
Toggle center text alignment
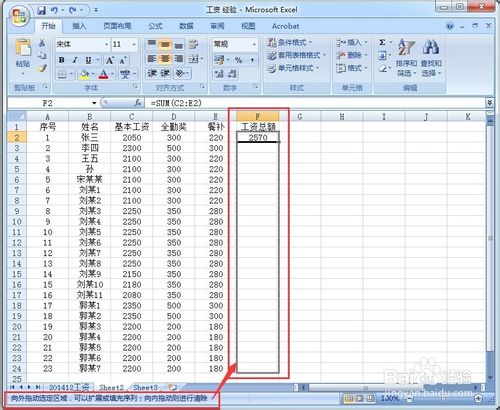pyautogui.click(x=165, y=59)
